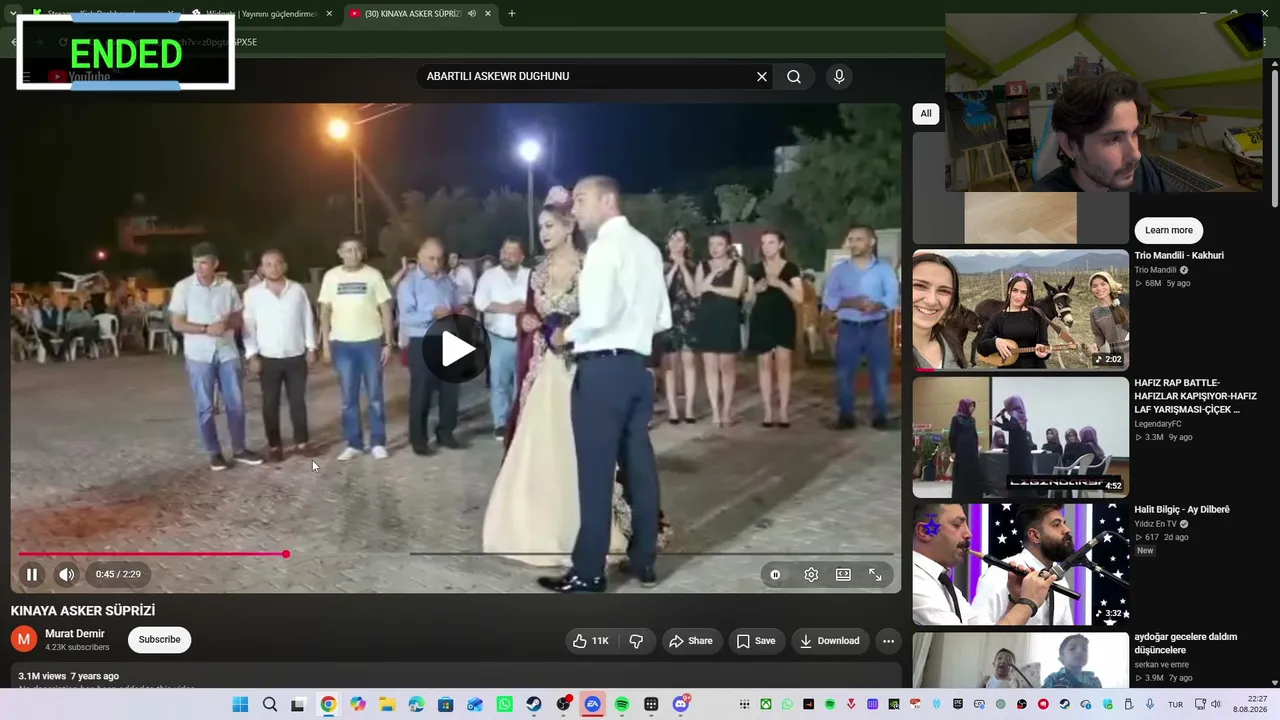
Task: Open the video player settings gear
Action: pos(811,575)
